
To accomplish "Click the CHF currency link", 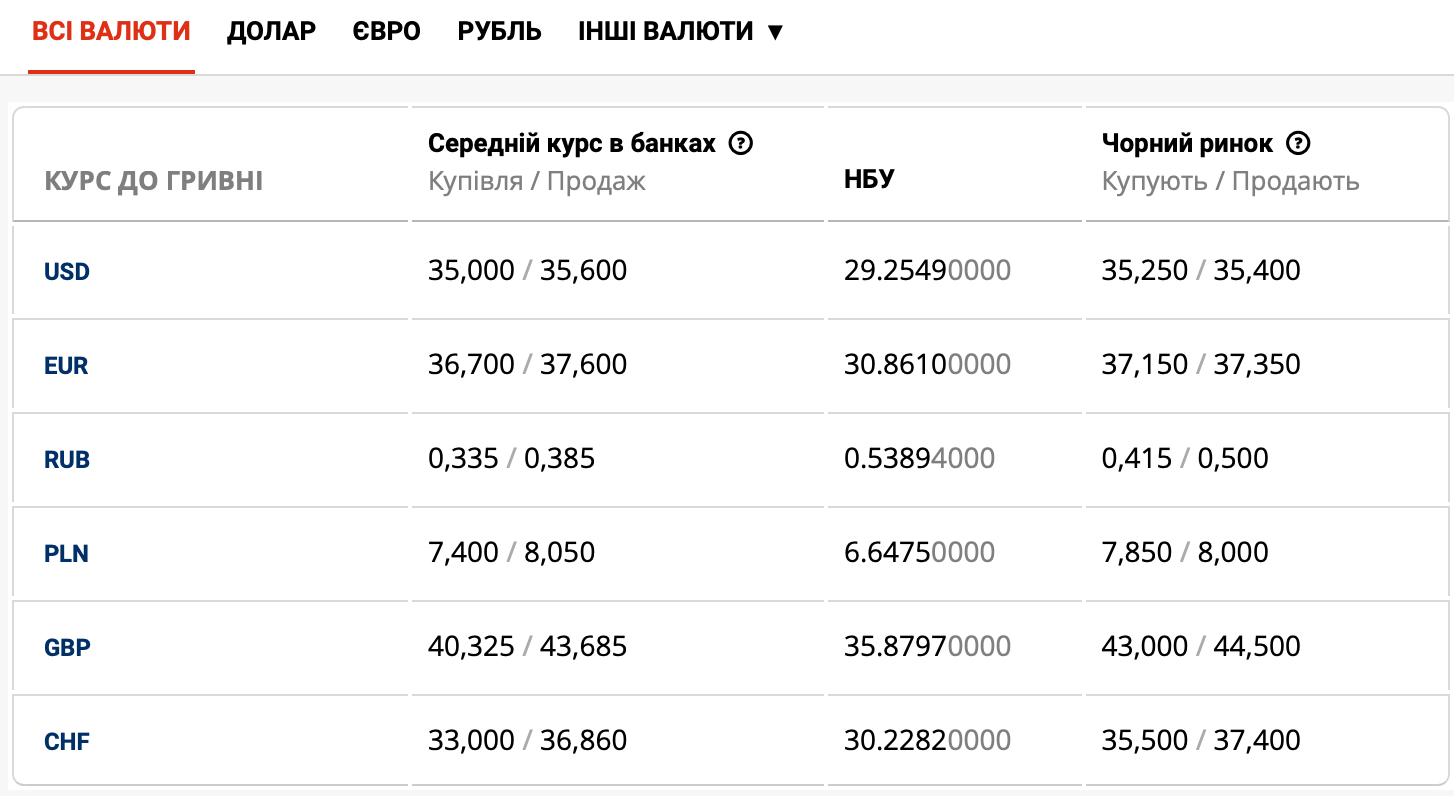I will tap(67, 742).
